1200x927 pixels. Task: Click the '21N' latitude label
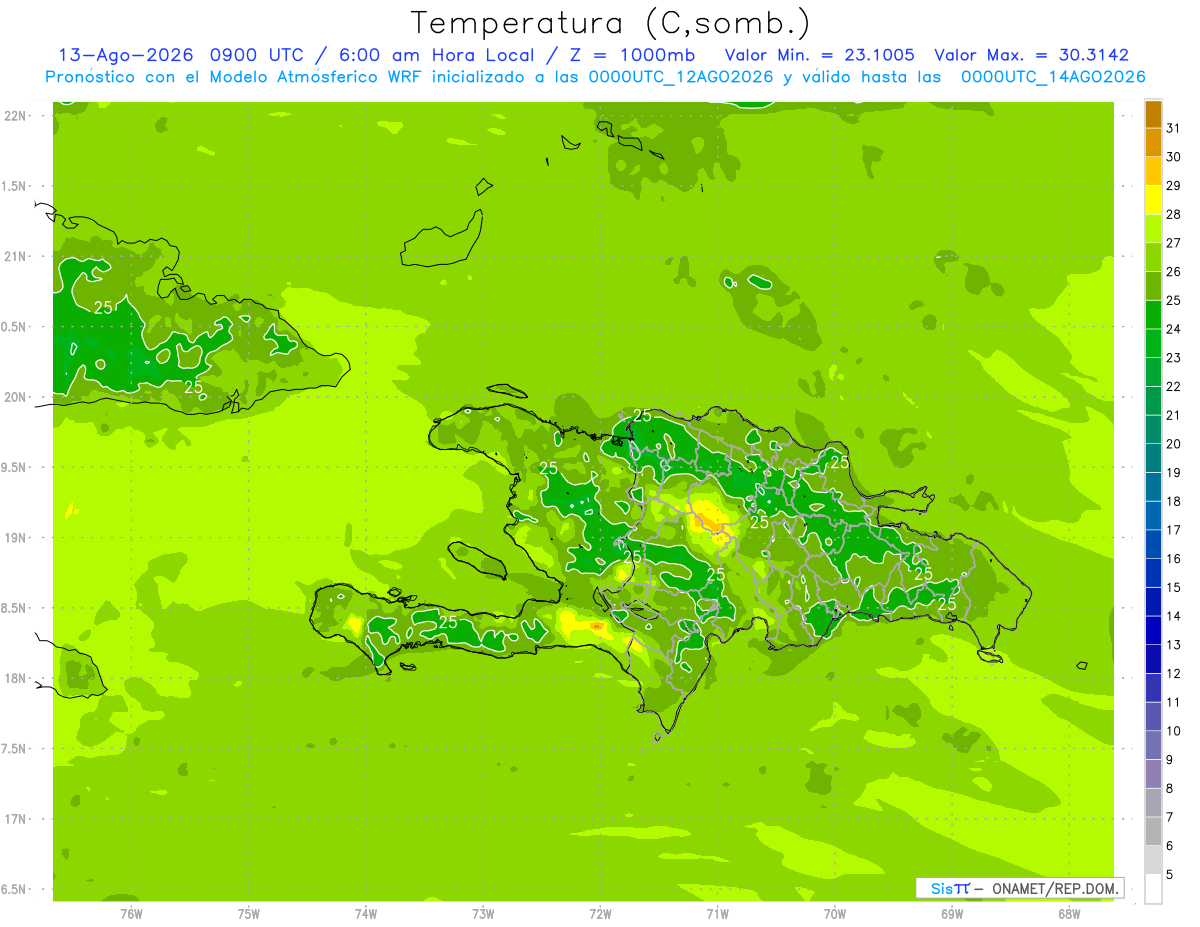click(x=15, y=256)
